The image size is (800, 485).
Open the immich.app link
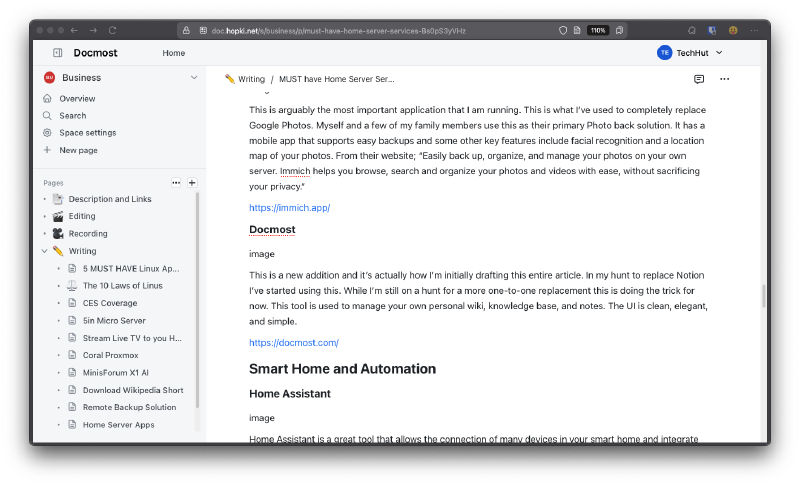coord(289,208)
